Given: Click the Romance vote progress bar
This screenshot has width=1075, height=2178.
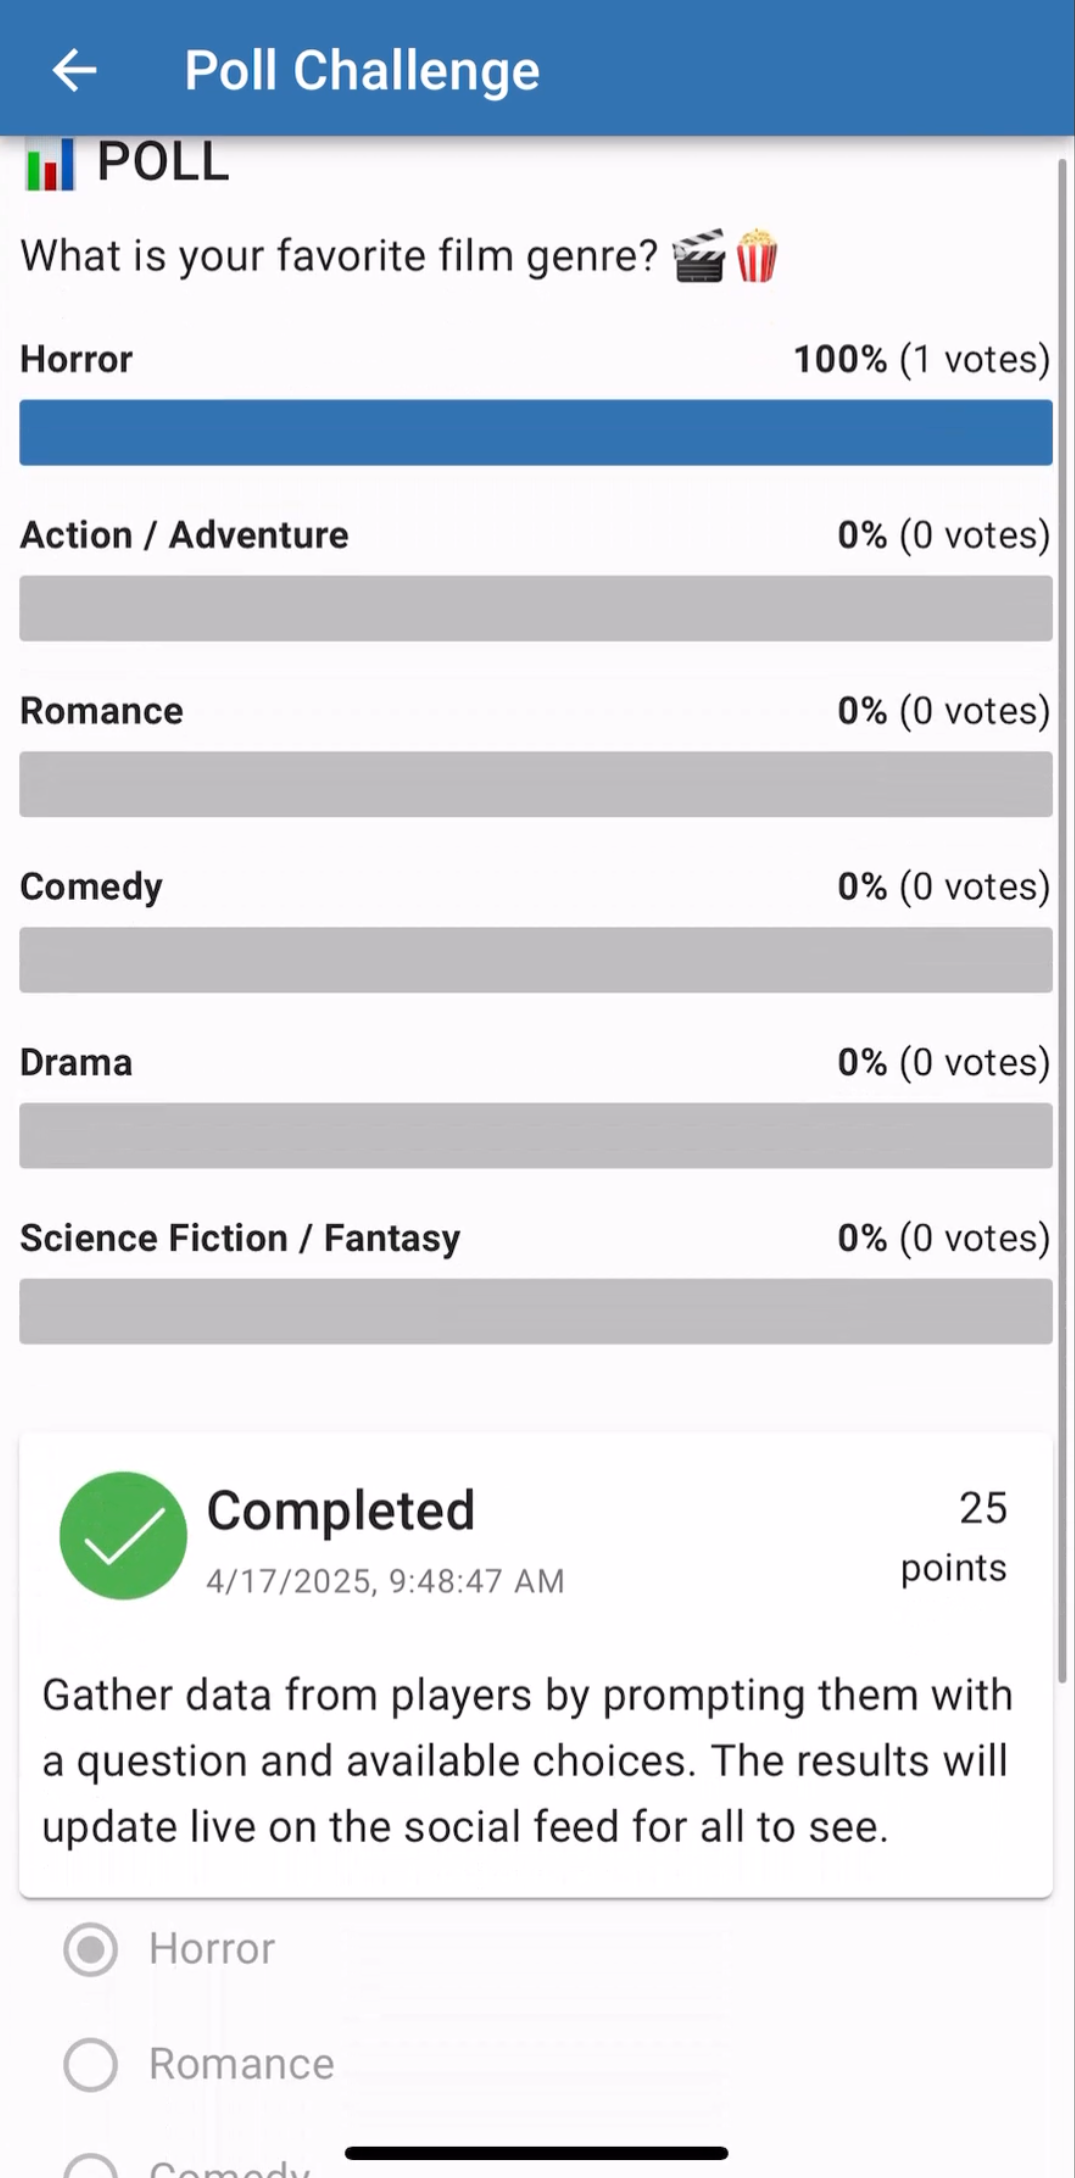Looking at the screenshot, I should (x=536, y=784).
